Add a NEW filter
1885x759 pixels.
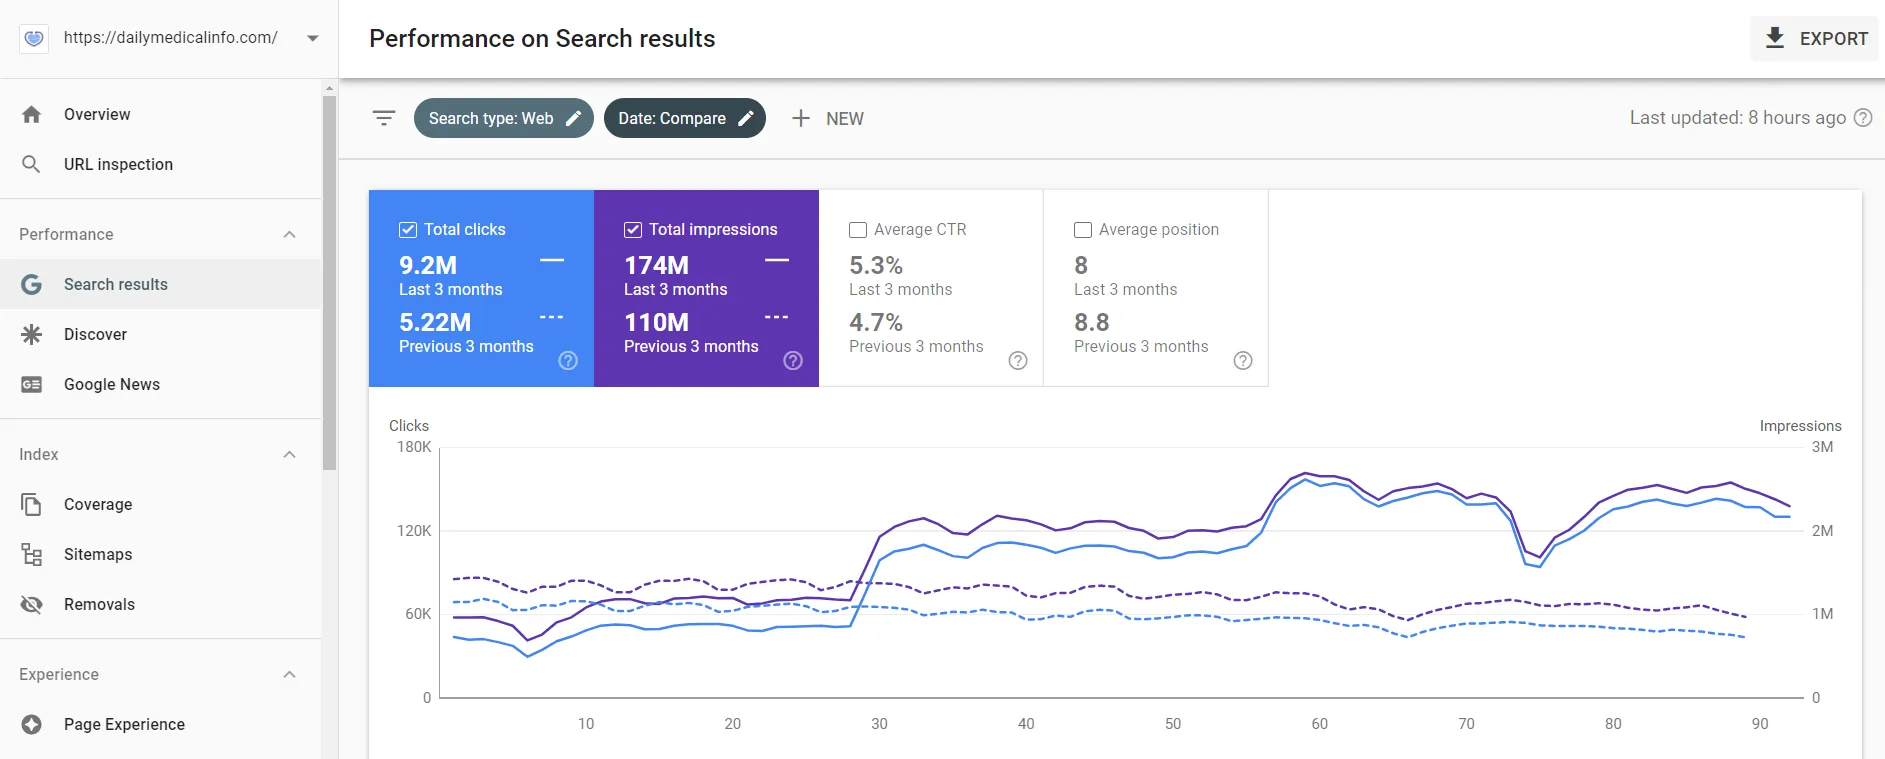pyautogui.click(x=827, y=118)
